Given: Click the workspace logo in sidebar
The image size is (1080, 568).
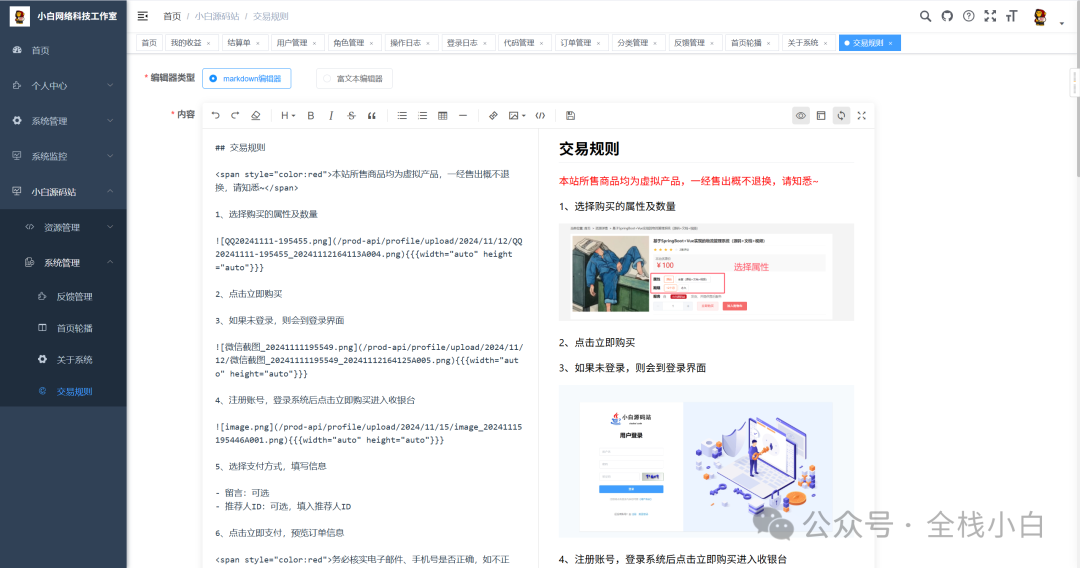Looking at the screenshot, I should pyautogui.click(x=19, y=16).
